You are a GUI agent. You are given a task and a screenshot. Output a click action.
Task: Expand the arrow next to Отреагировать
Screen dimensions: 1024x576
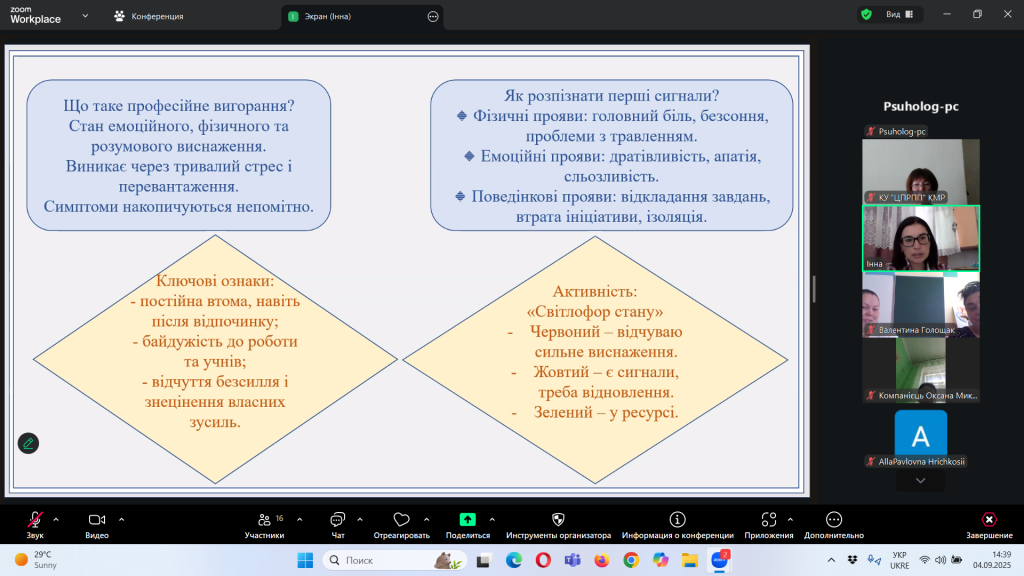point(426,520)
